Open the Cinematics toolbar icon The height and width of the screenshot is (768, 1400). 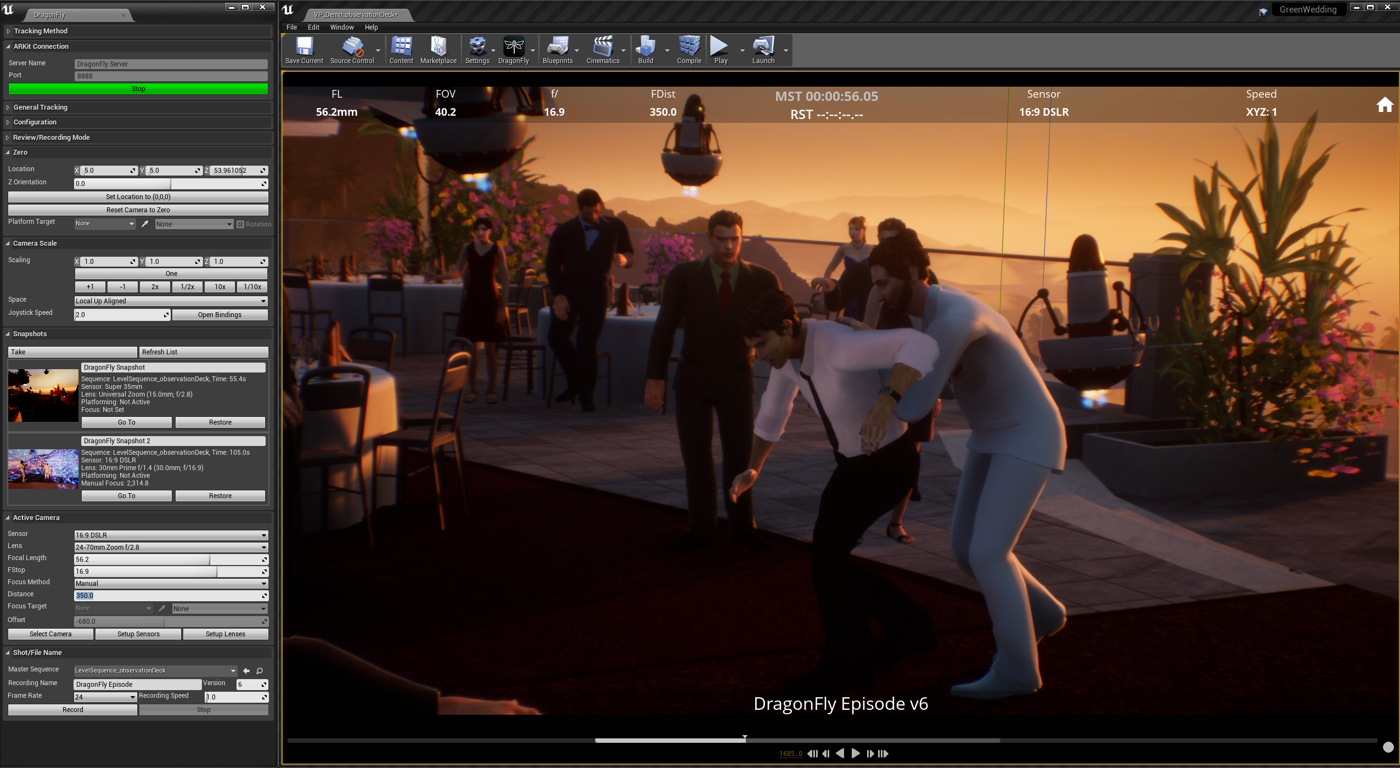tap(603, 50)
